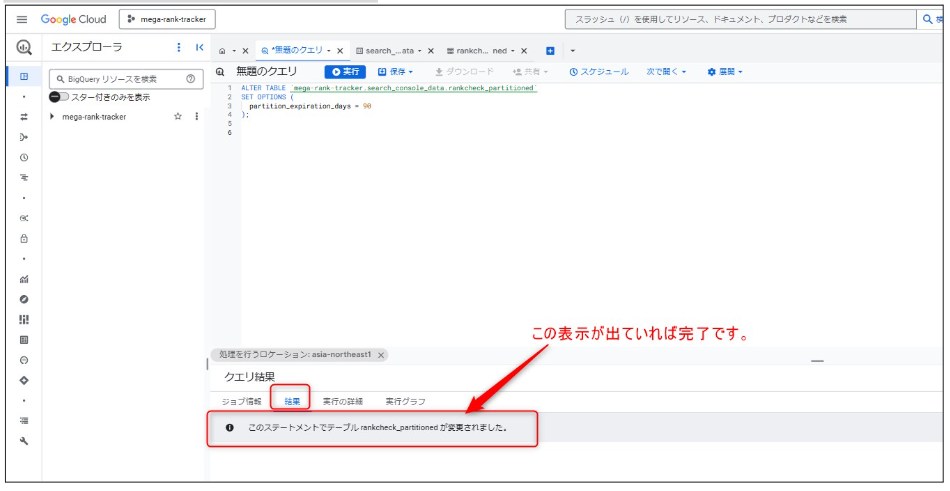Select the 無題のクエリ tab
The height and width of the screenshot is (491, 950).
coord(296,51)
